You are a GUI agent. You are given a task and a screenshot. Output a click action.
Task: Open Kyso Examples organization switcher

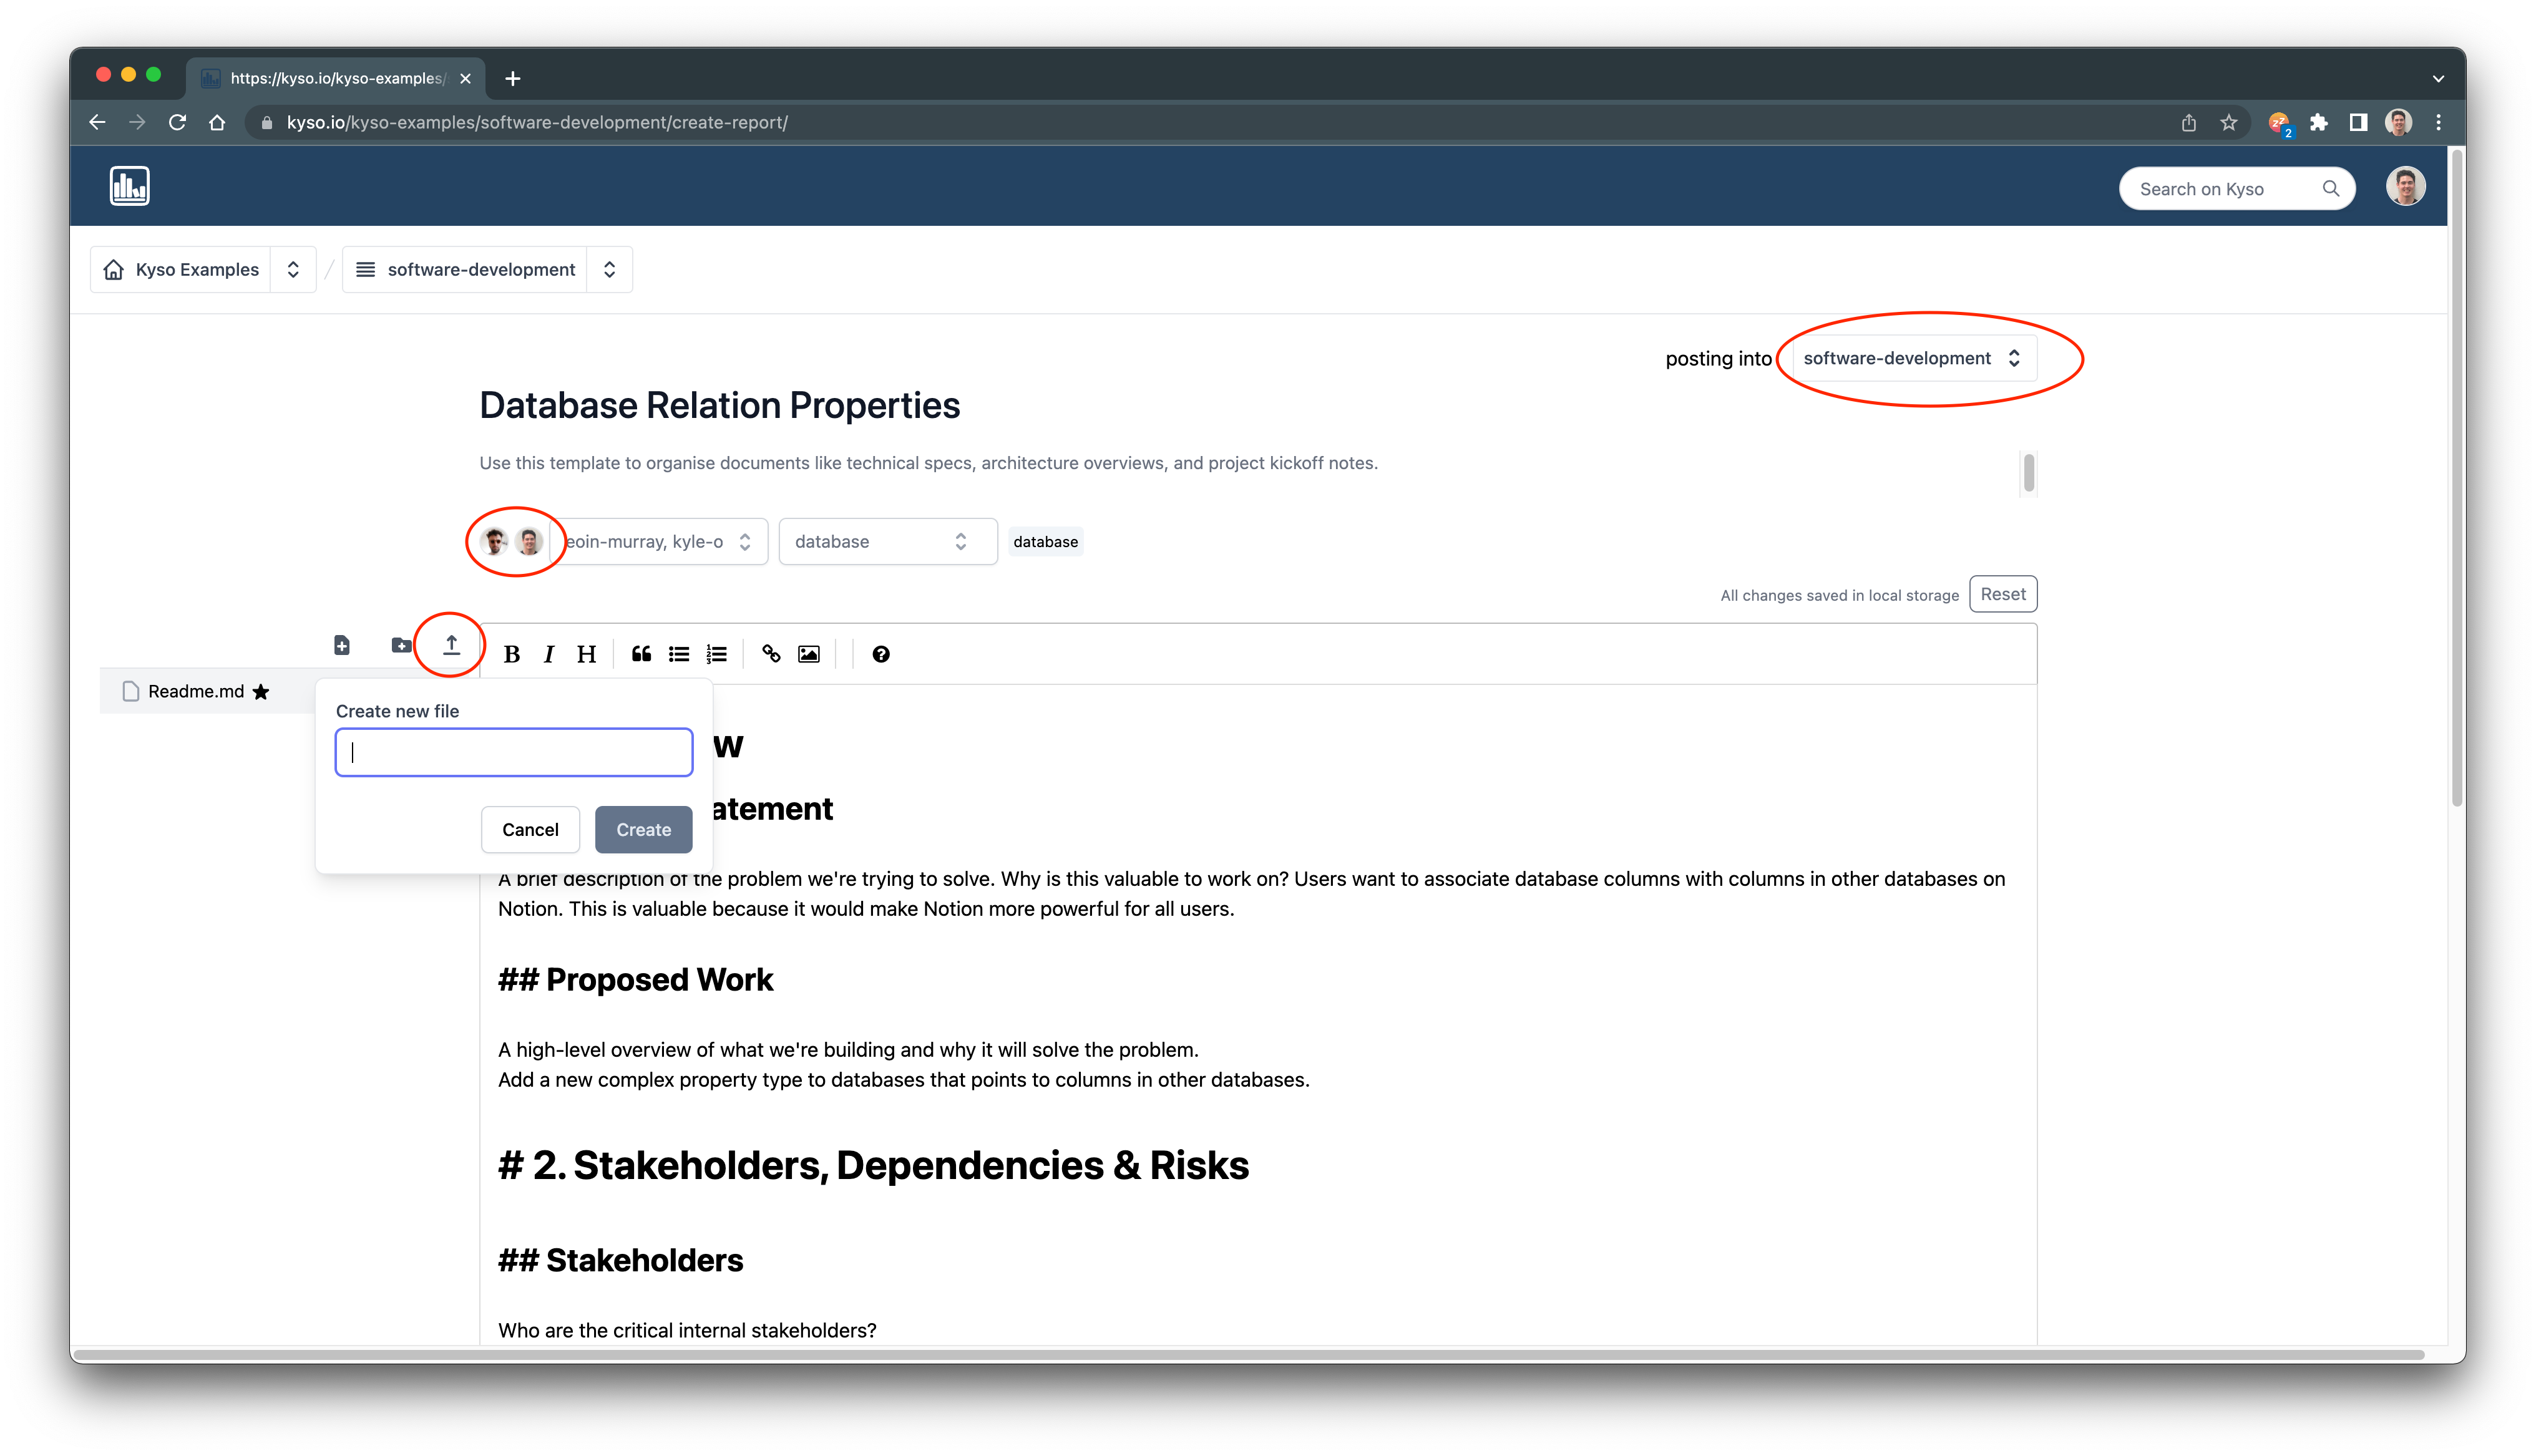293,270
